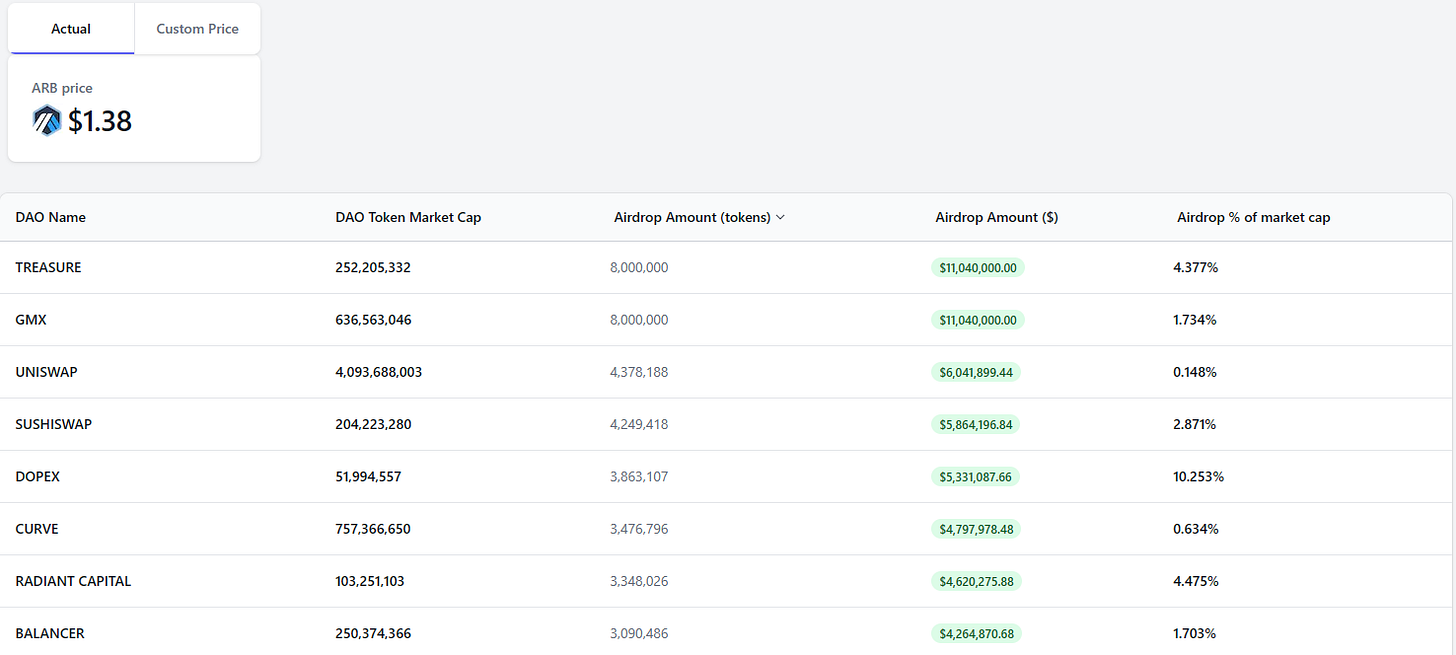Select the Actual tab
This screenshot has height=655, width=1456.
71,29
